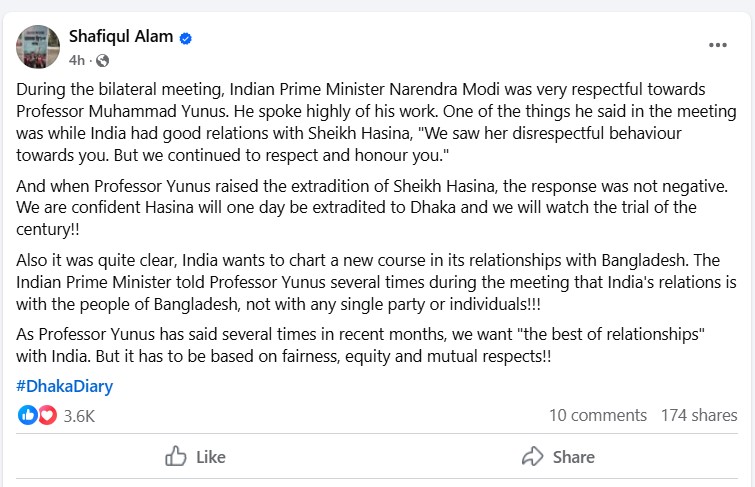Image resolution: width=755 pixels, height=487 pixels.
Task: View the 3.6K reactions list
Action: [79, 416]
